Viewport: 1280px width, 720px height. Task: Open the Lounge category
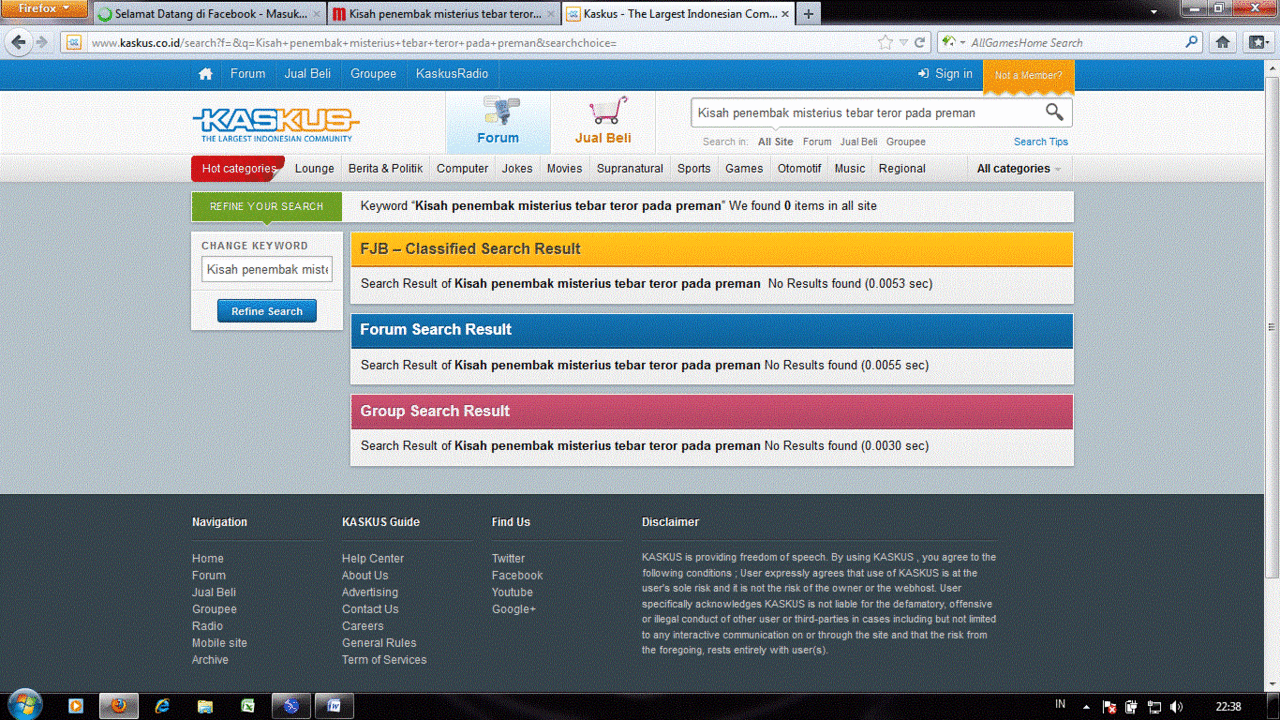click(x=314, y=168)
